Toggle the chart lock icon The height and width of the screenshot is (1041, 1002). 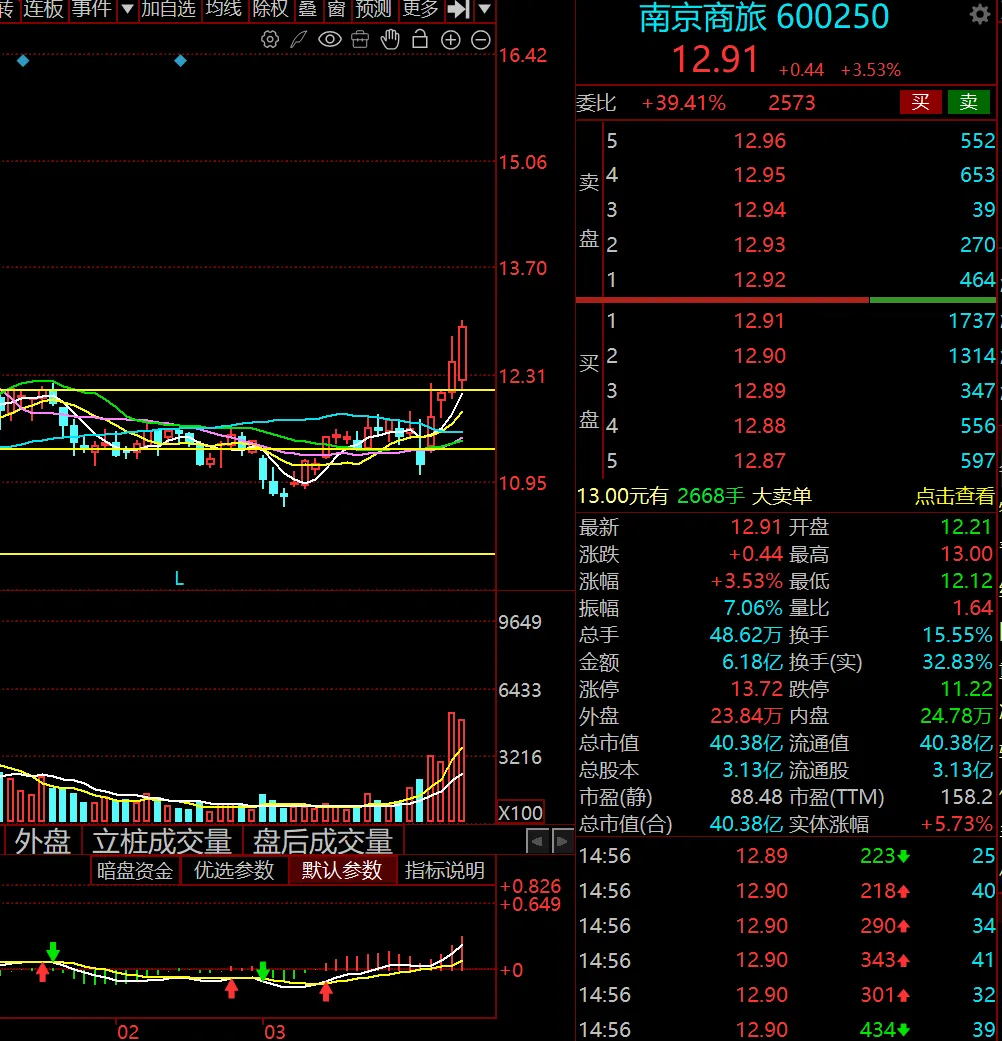pyautogui.click(x=420, y=40)
